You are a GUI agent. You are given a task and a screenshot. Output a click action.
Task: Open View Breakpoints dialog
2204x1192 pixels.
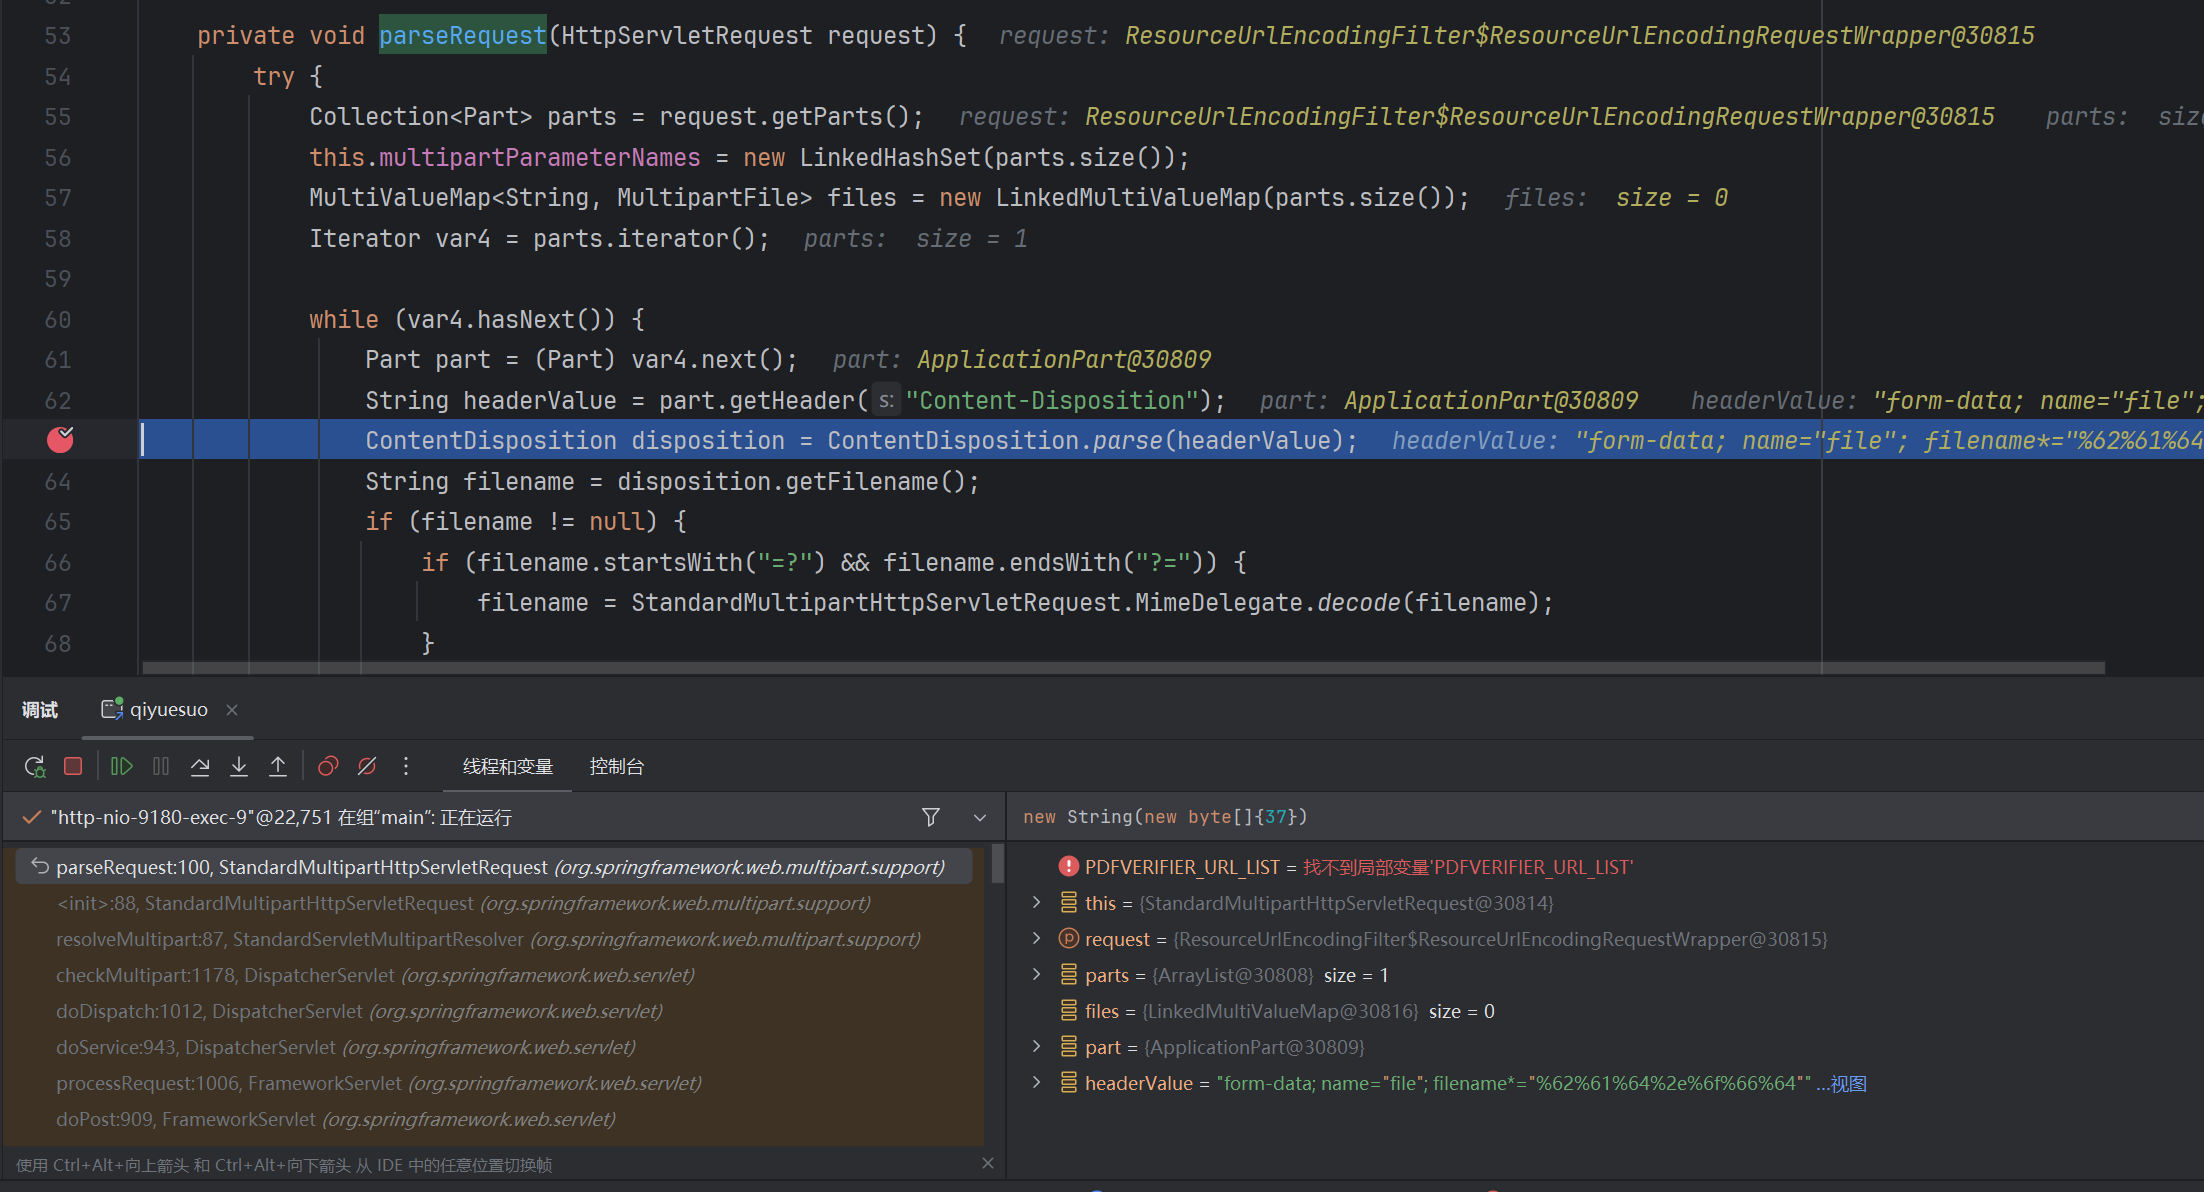(328, 767)
